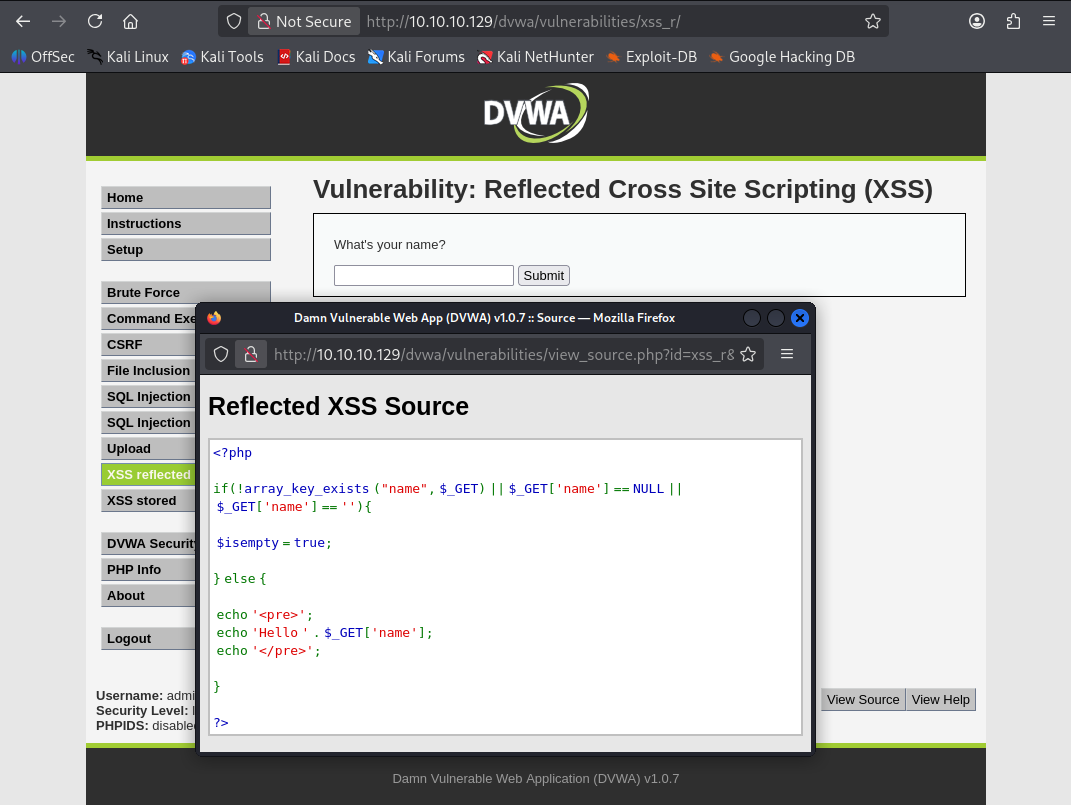Click the name text input field
Screen dimensions: 1071x805
click(x=423, y=275)
